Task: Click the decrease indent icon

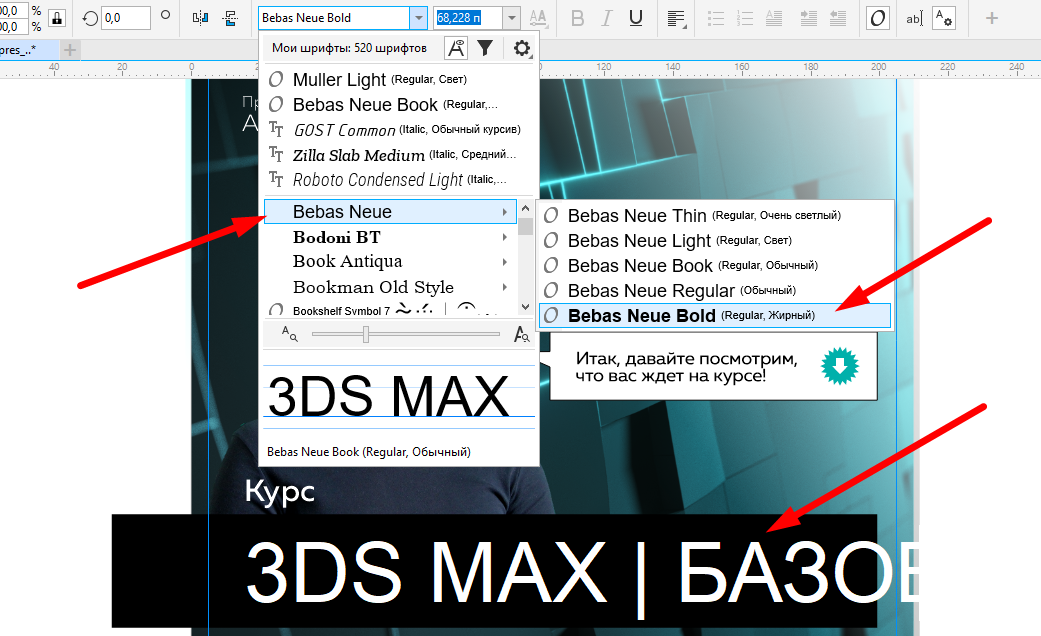Action: click(838, 18)
